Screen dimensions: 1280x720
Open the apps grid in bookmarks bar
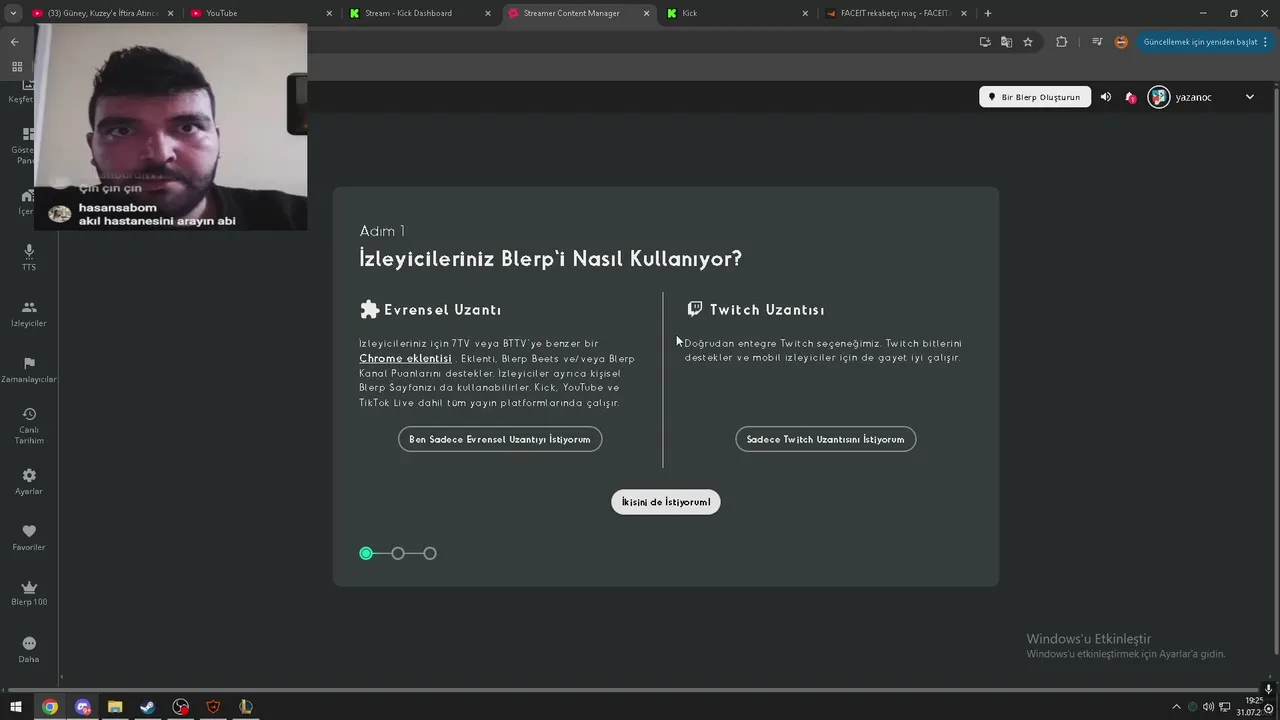(17, 67)
